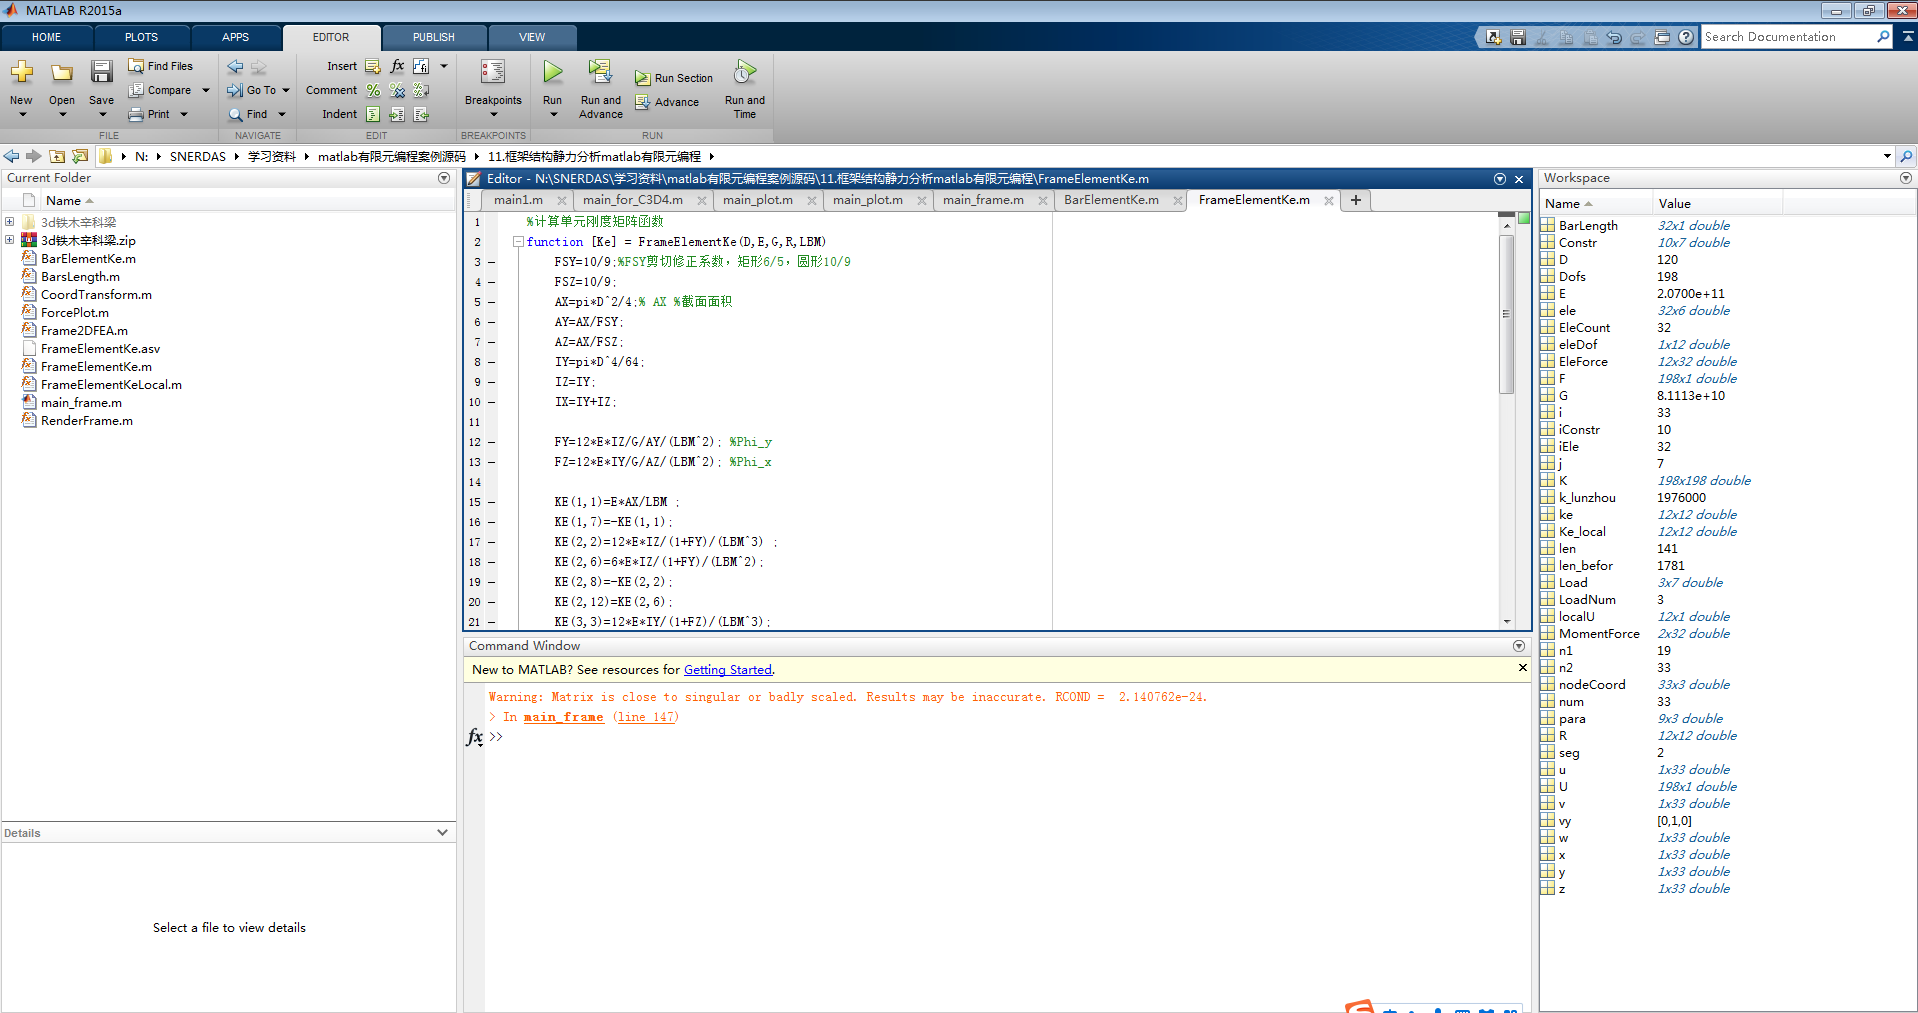This screenshot has height=1013, width=1918.
Task: Open the main_for_C3D4.m editor tab
Action: 633,200
